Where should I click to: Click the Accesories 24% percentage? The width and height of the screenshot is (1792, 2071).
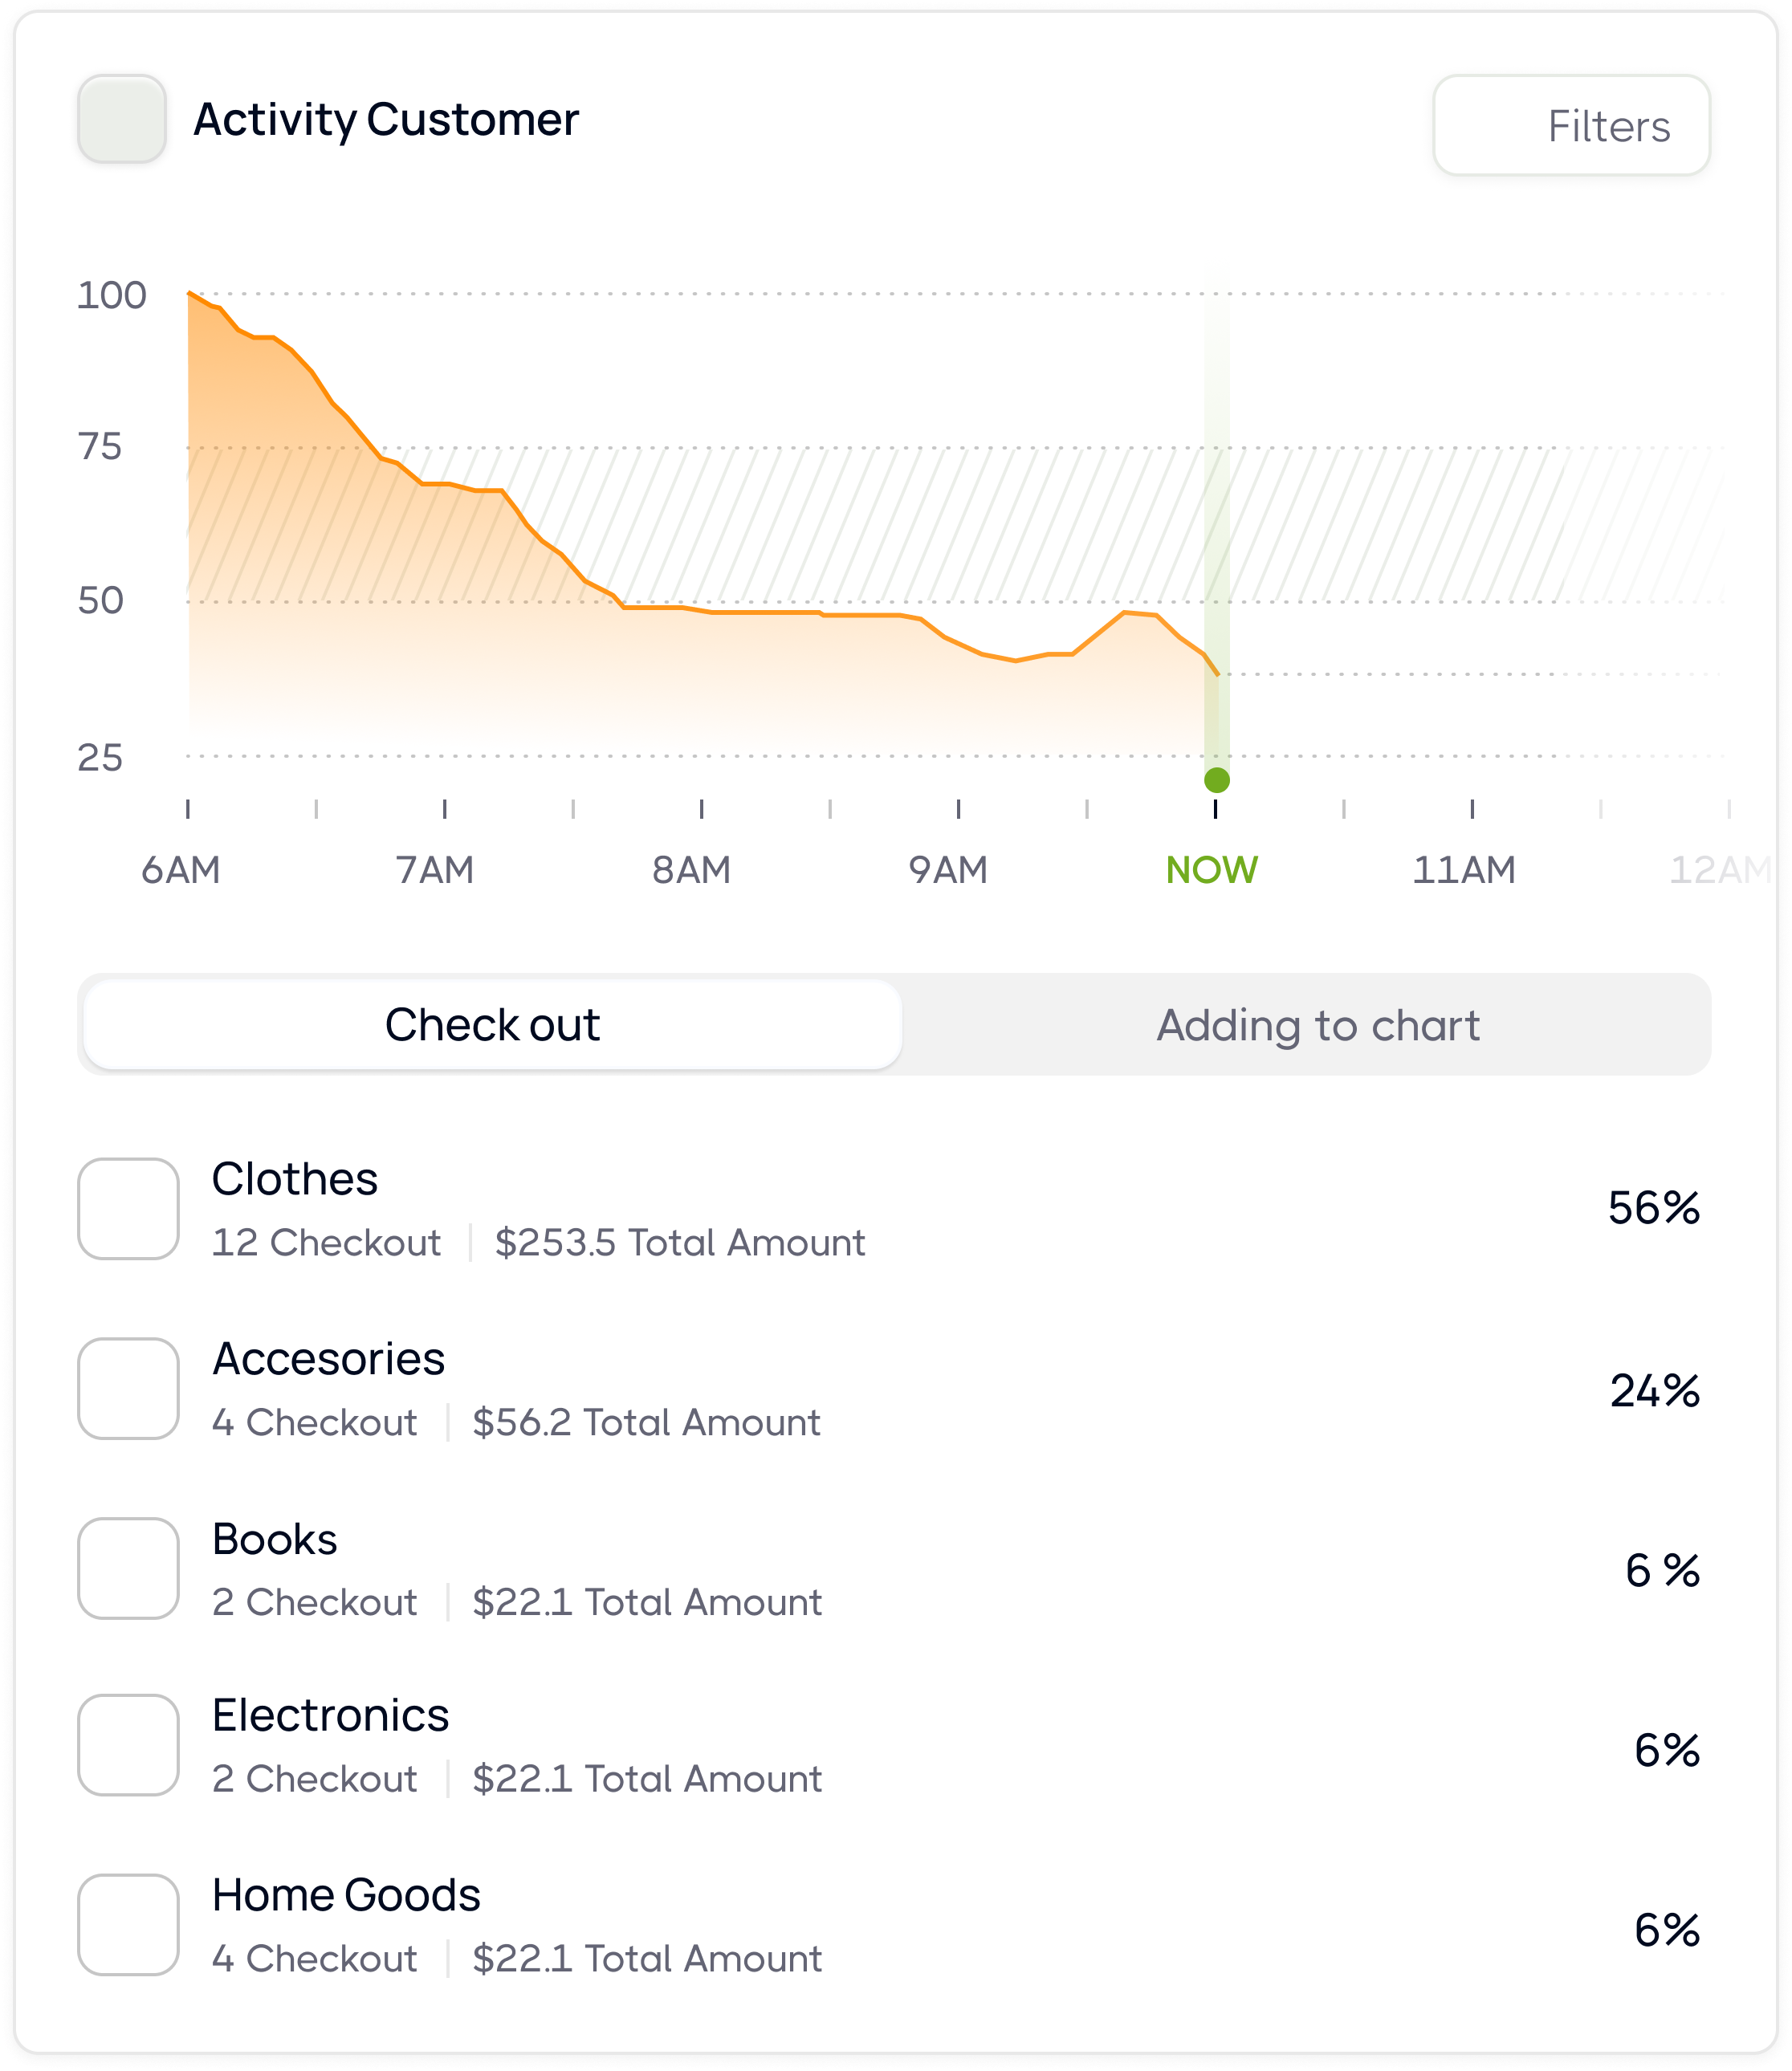(1654, 1391)
